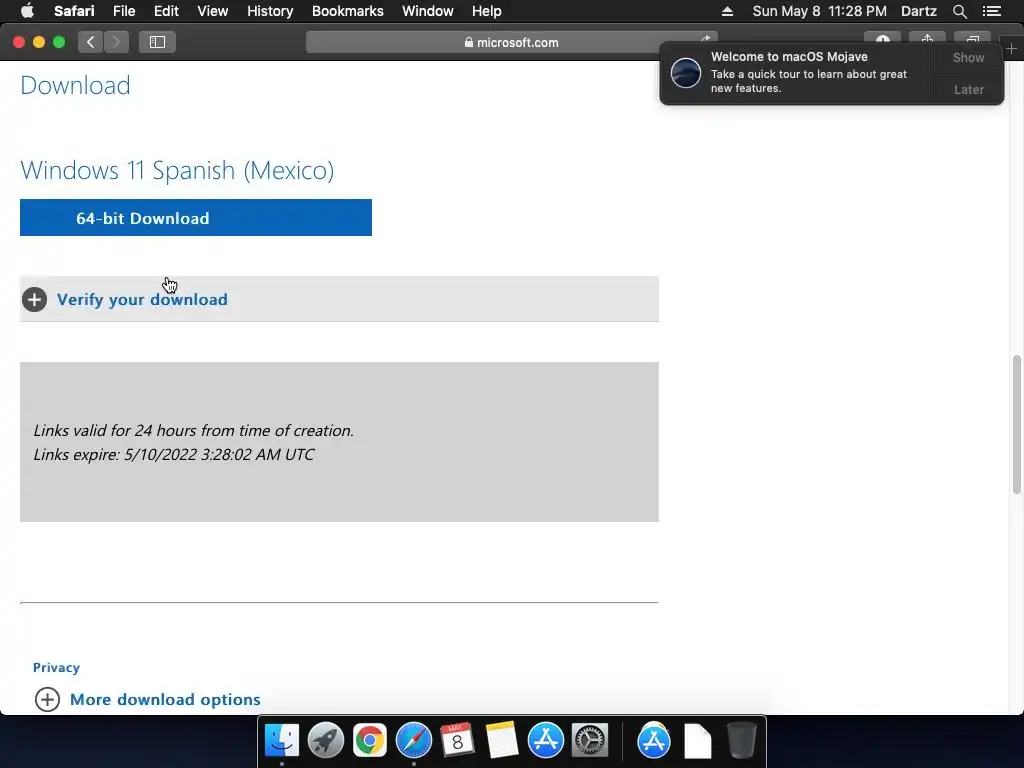Viewport: 1024px width, 768px height.
Task: Click the Safari forward arrow button
Action: 116,42
